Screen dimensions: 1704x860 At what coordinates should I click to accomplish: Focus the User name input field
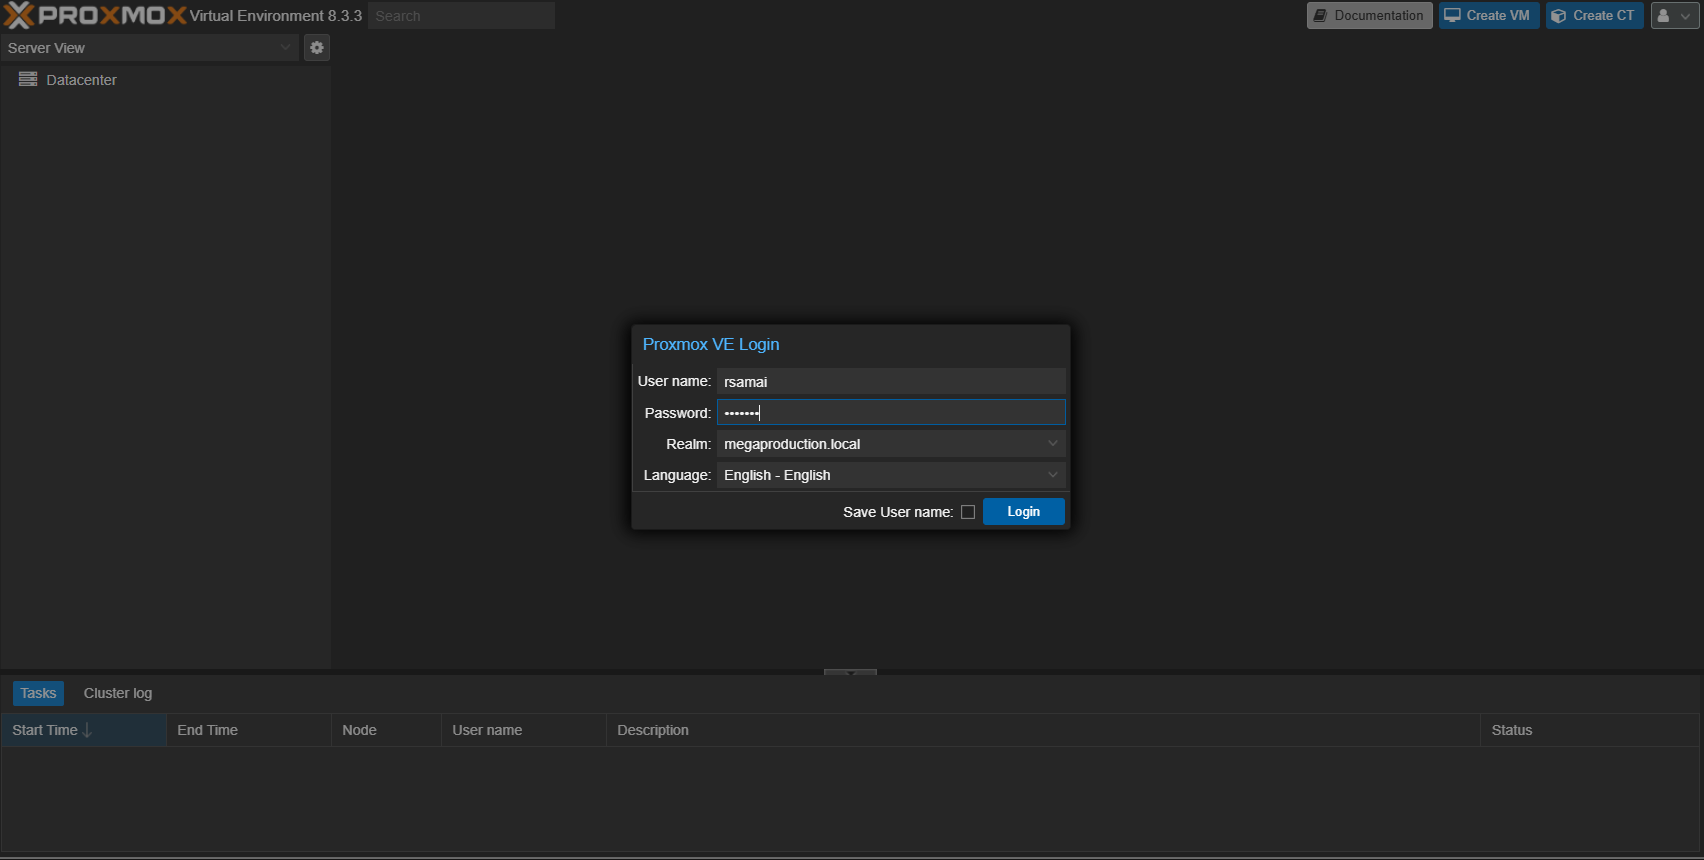(890, 382)
